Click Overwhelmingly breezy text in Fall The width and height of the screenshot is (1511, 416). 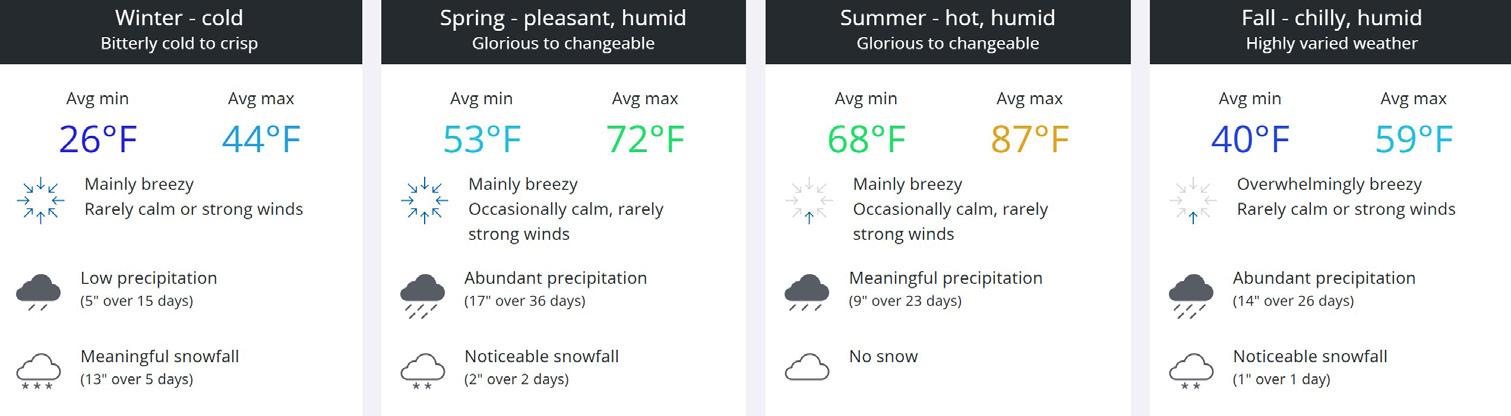tap(1328, 184)
